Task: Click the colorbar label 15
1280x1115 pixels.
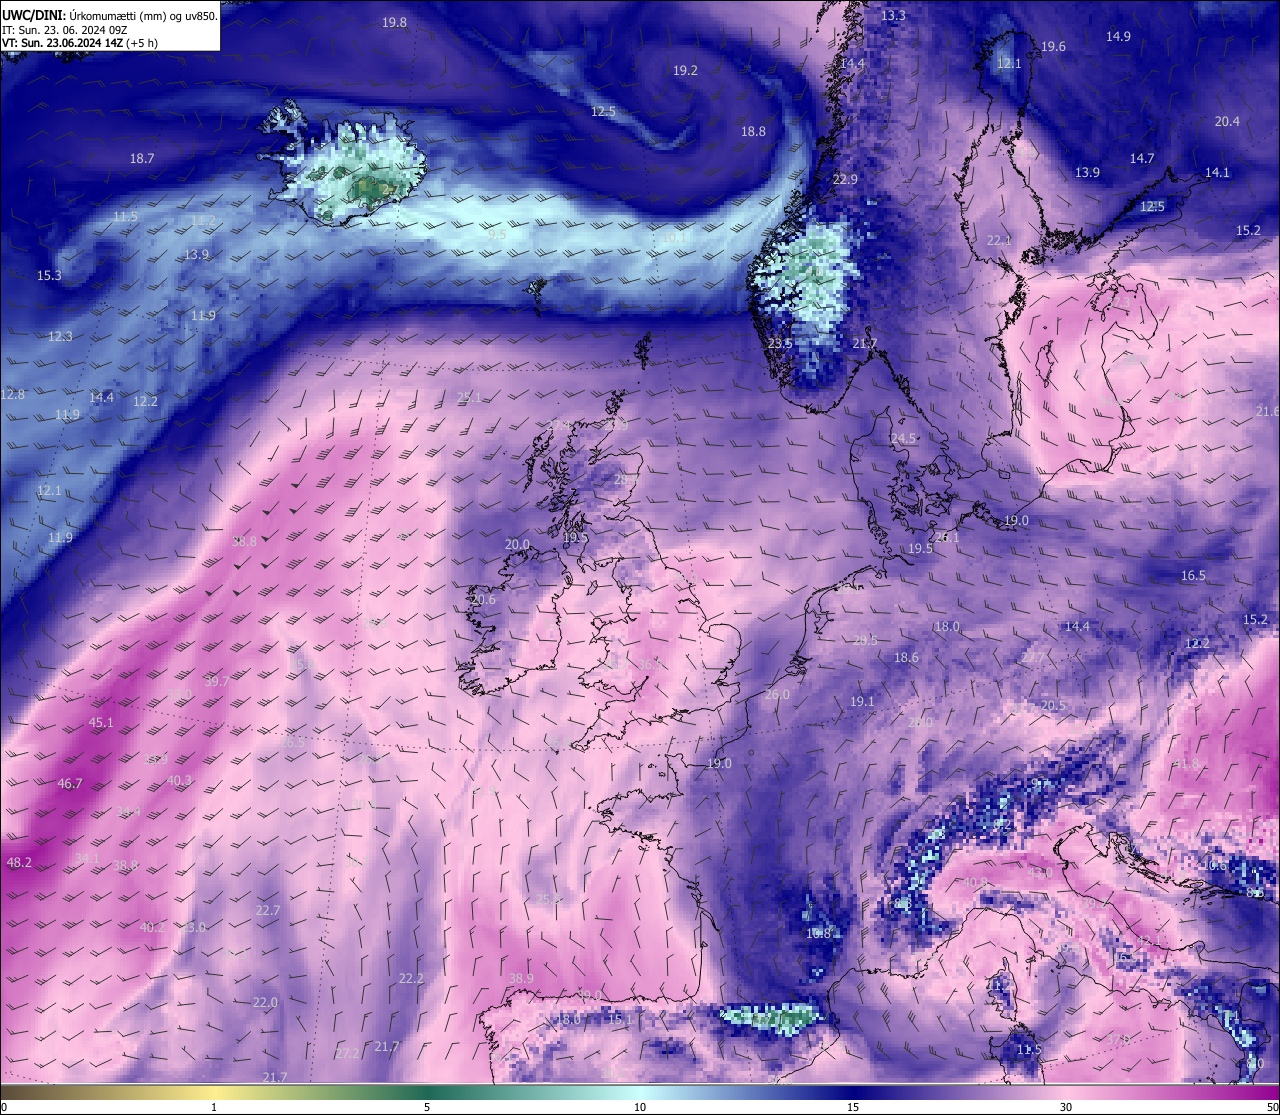Action: pos(853,1107)
